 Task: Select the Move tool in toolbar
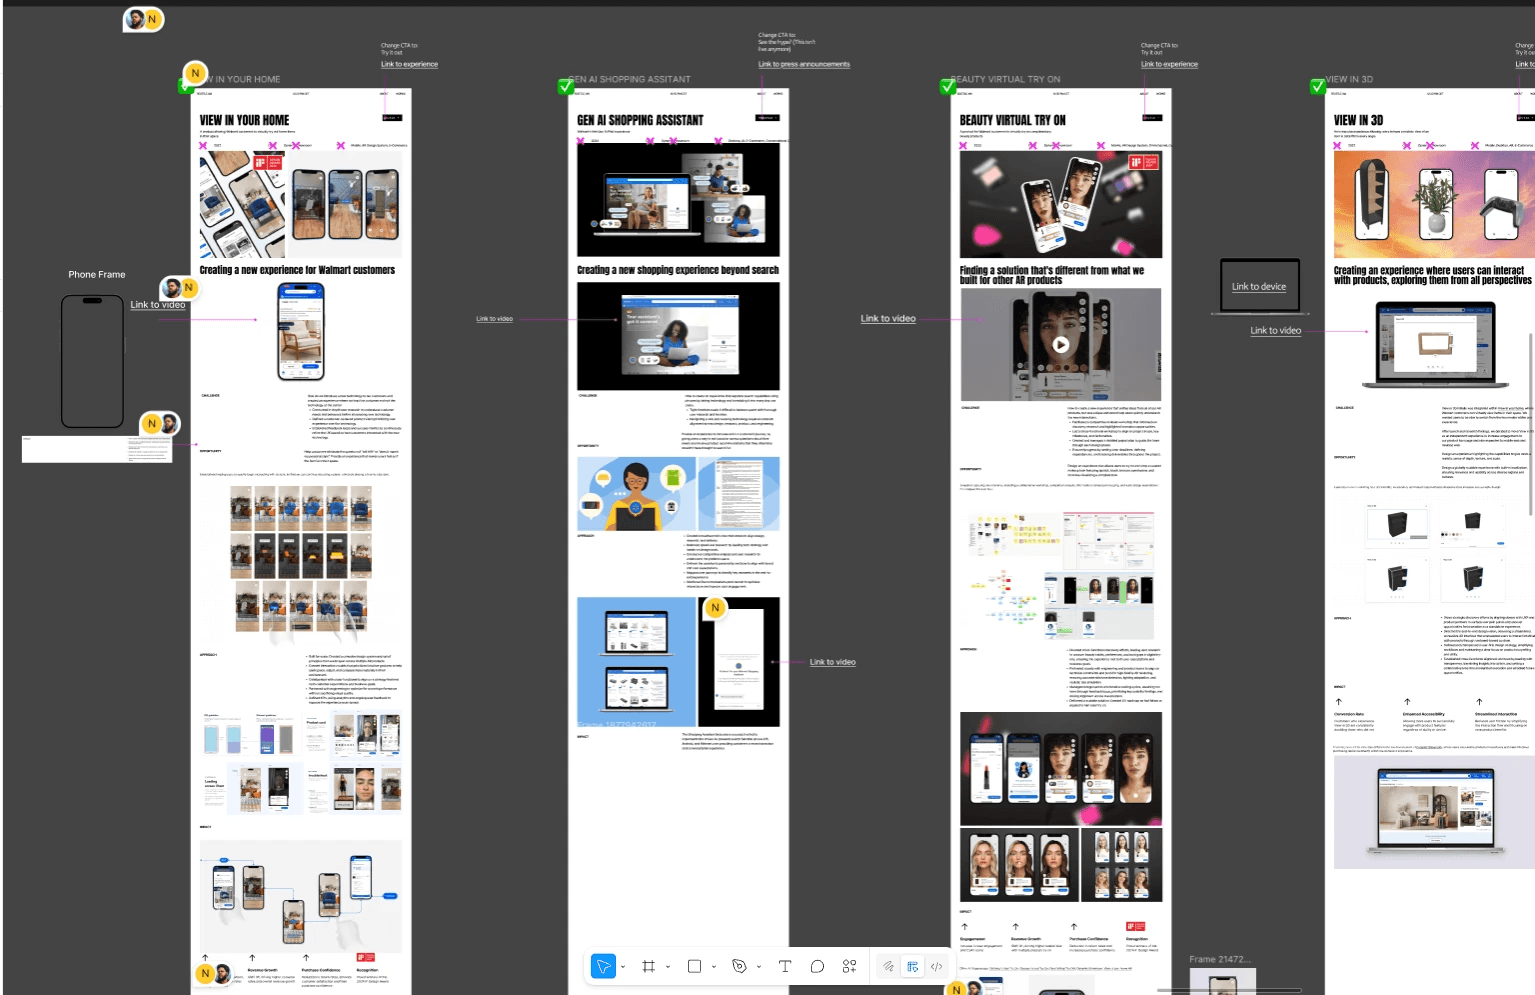pos(603,966)
